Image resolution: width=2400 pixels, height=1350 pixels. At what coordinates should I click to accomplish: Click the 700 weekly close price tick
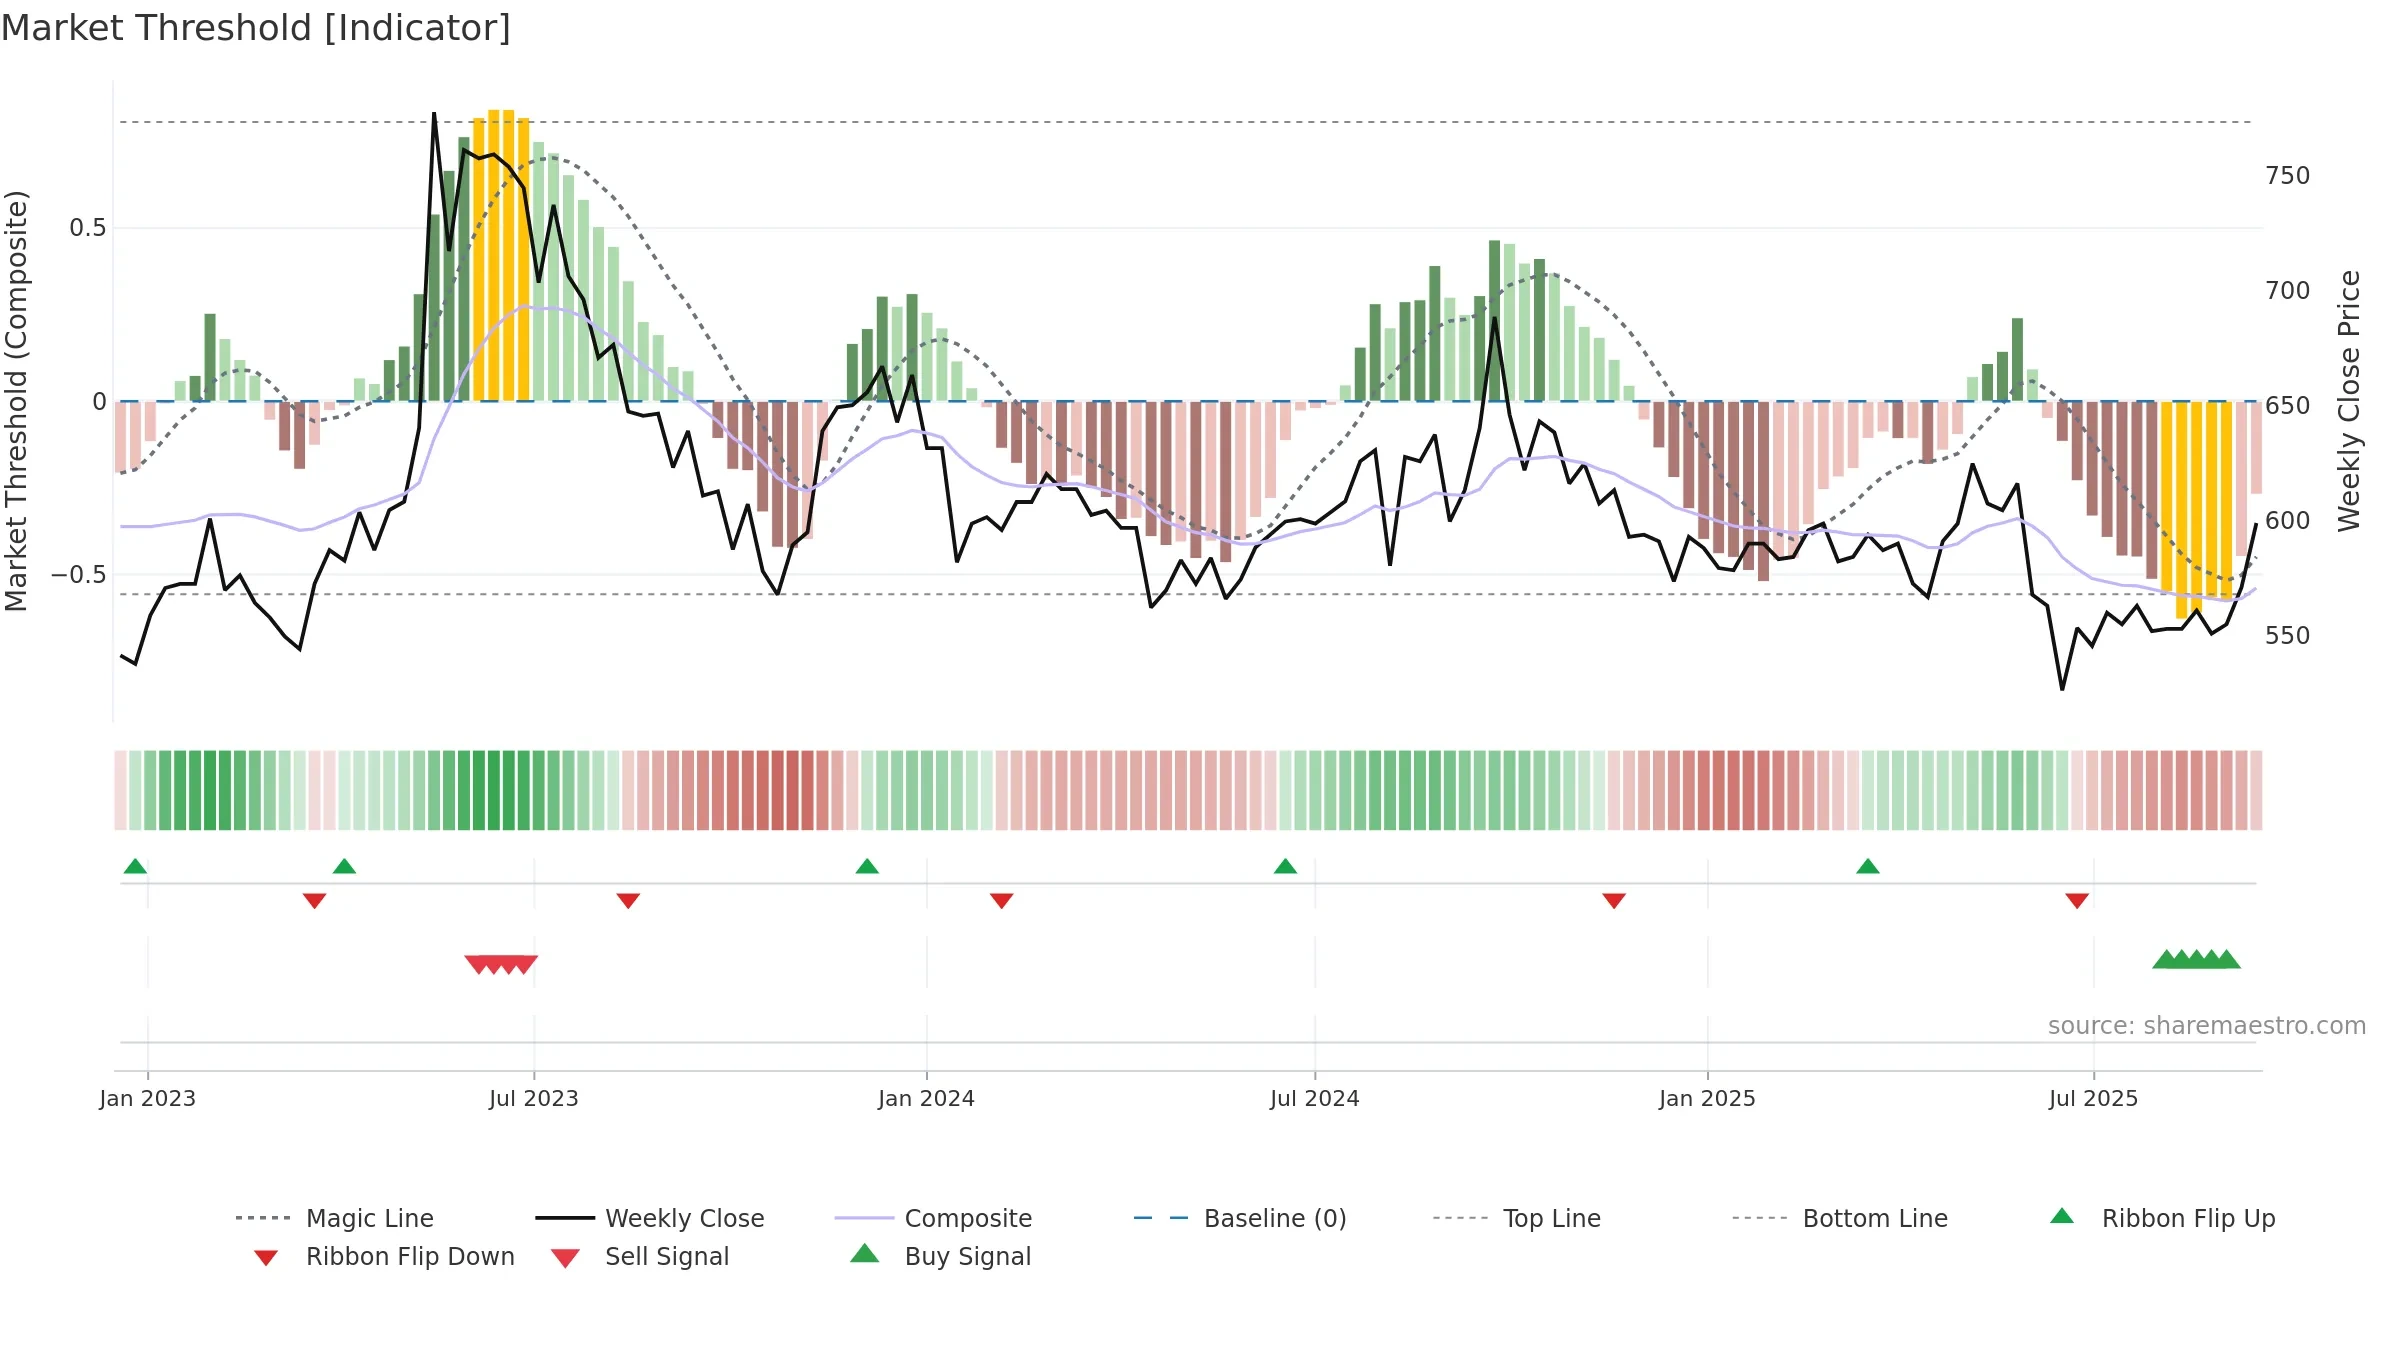(2288, 291)
